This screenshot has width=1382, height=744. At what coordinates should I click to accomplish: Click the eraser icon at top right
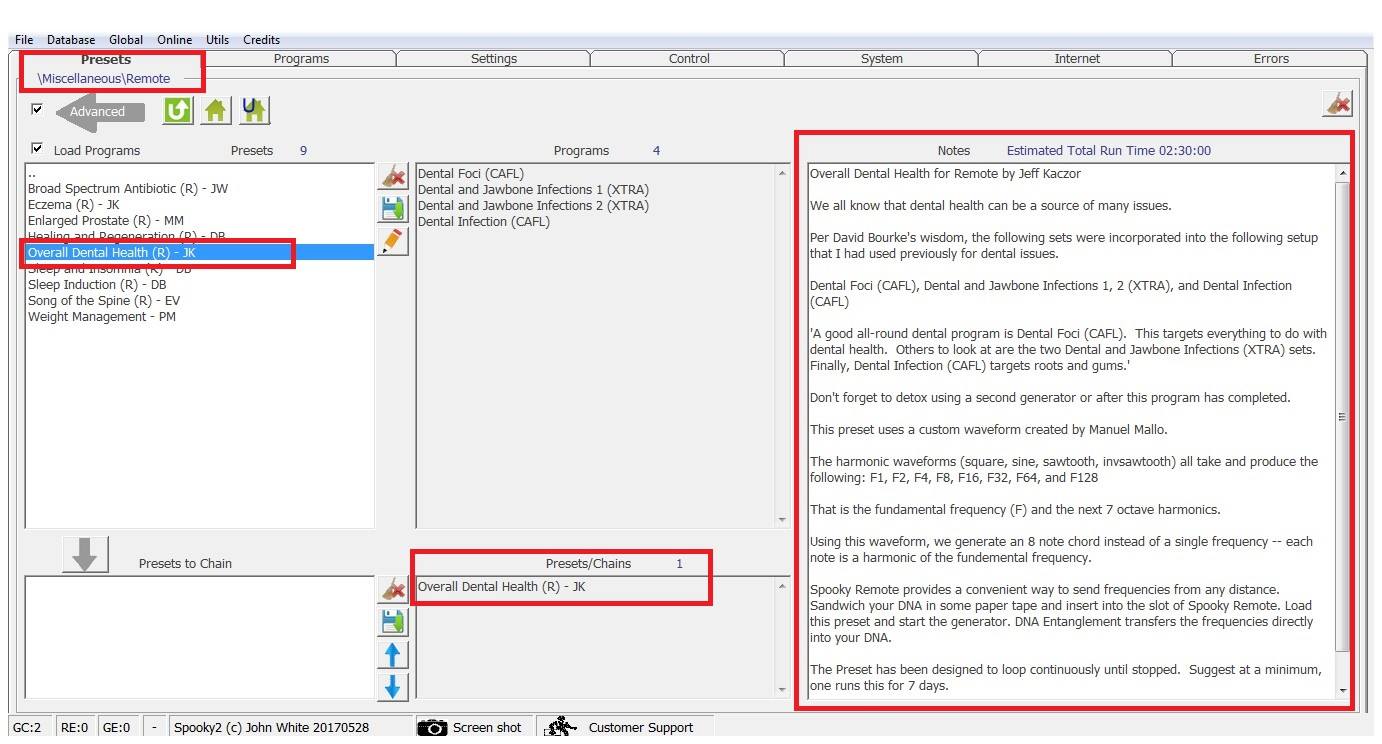coord(1337,103)
